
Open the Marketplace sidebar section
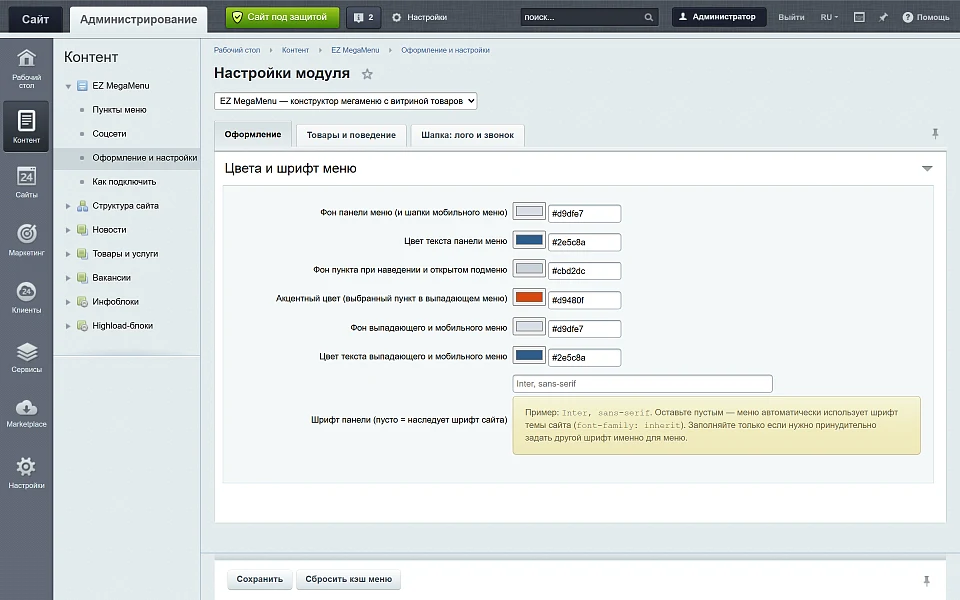pos(26,413)
